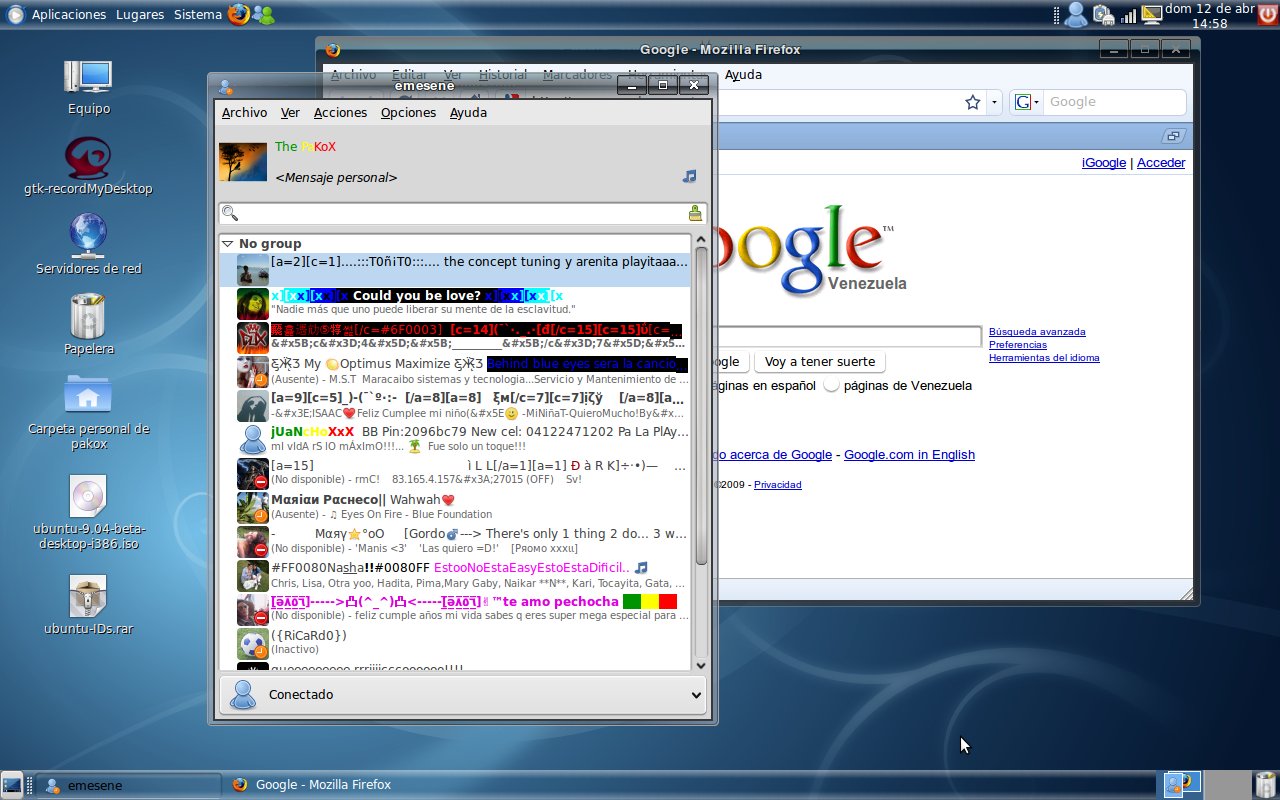Select Could you be love contact

pyautogui.click(x=455, y=304)
